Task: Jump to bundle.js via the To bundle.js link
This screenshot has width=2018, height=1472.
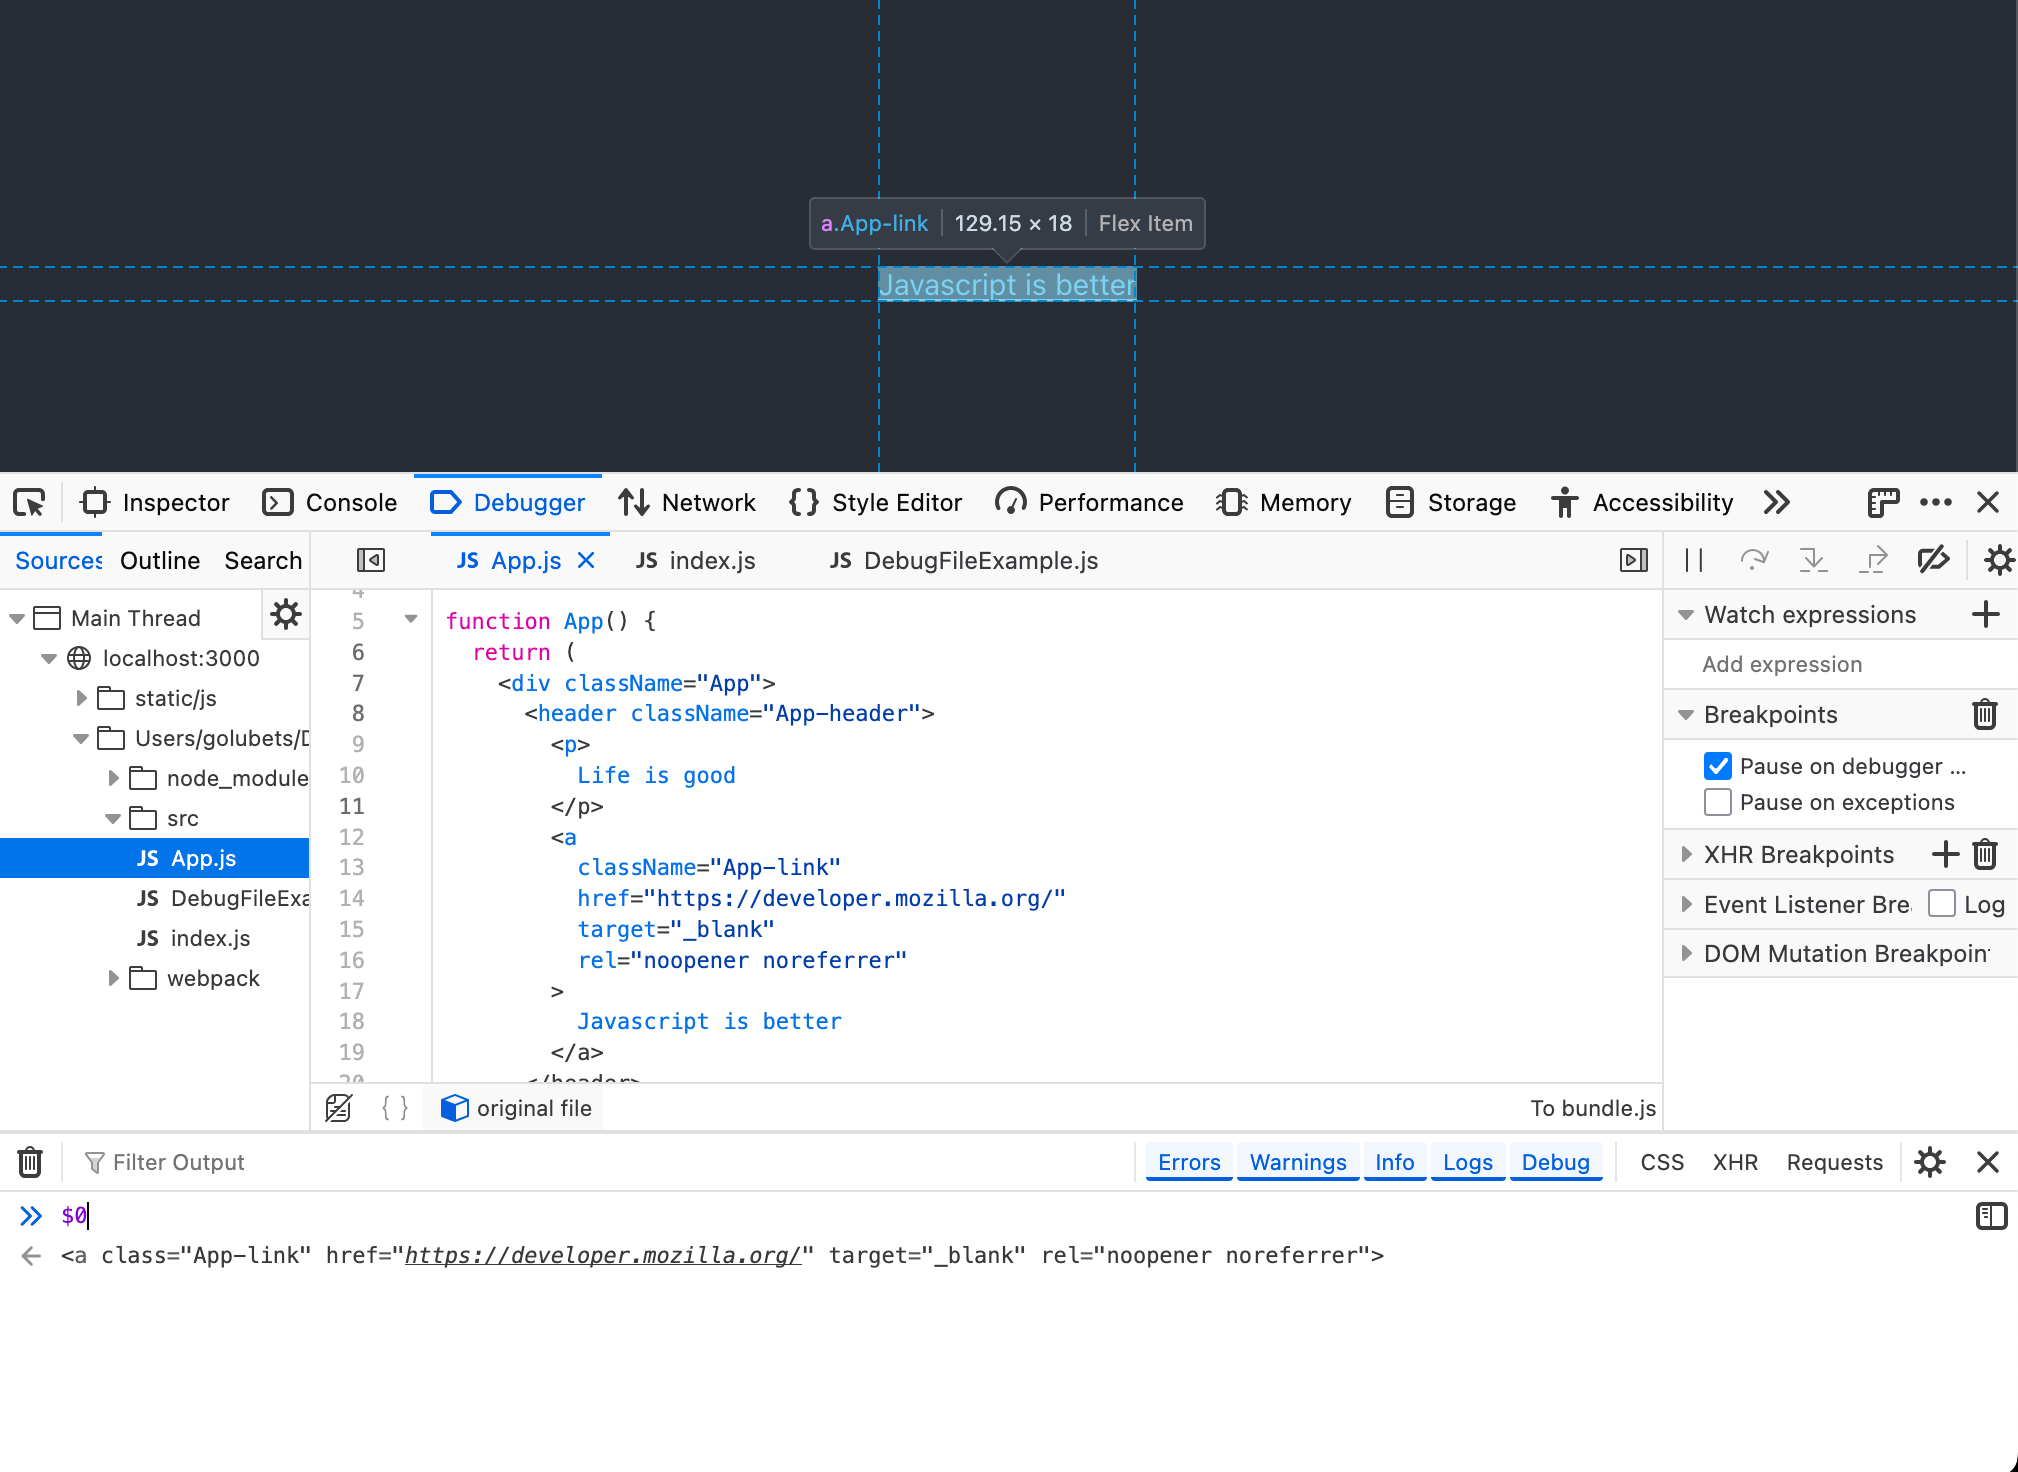Action: coord(1592,1108)
